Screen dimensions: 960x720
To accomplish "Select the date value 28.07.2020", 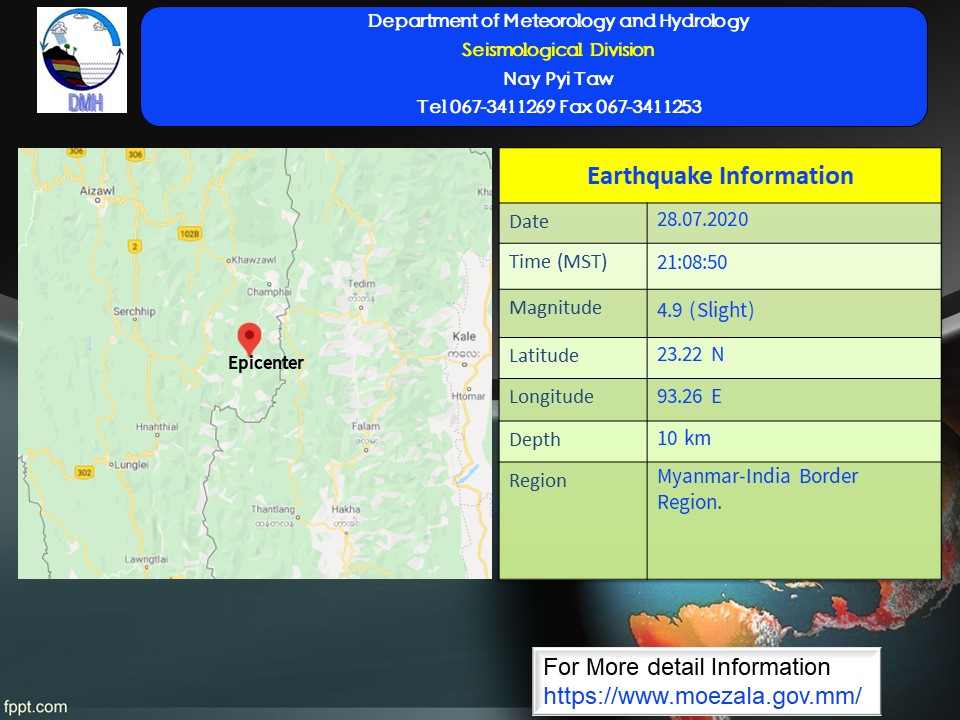I will (702, 221).
